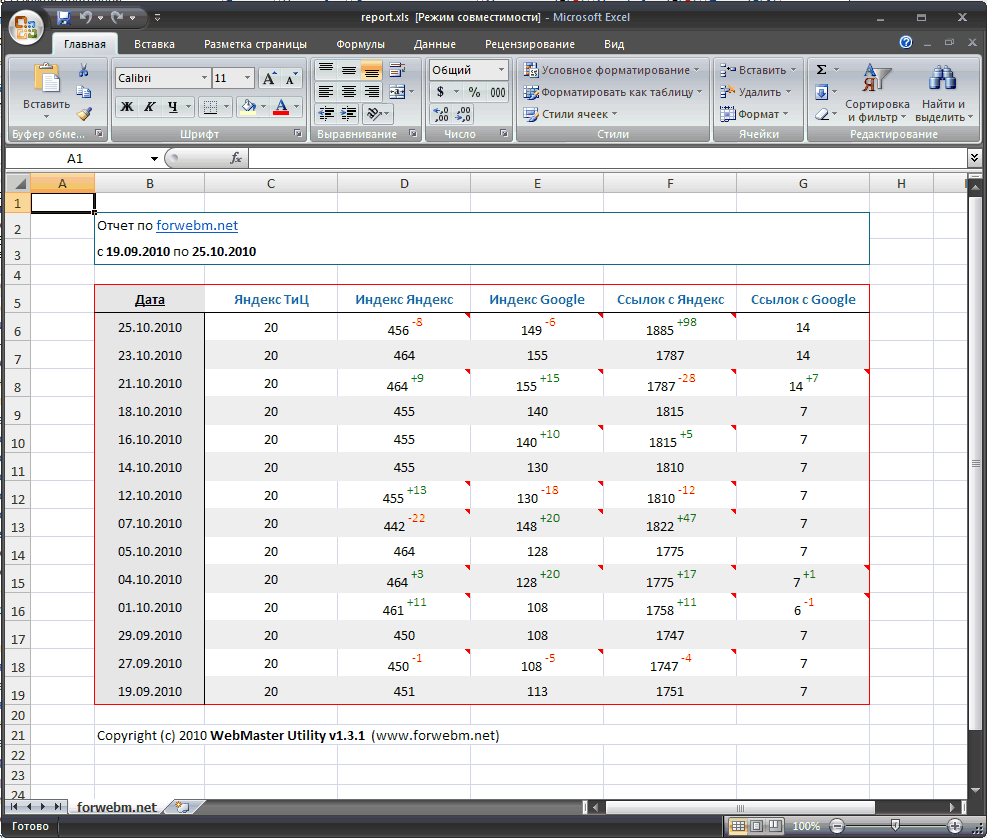987x838 pixels.
Task: Click the Find and Select binoculars icon
Action: (x=942, y=78)
